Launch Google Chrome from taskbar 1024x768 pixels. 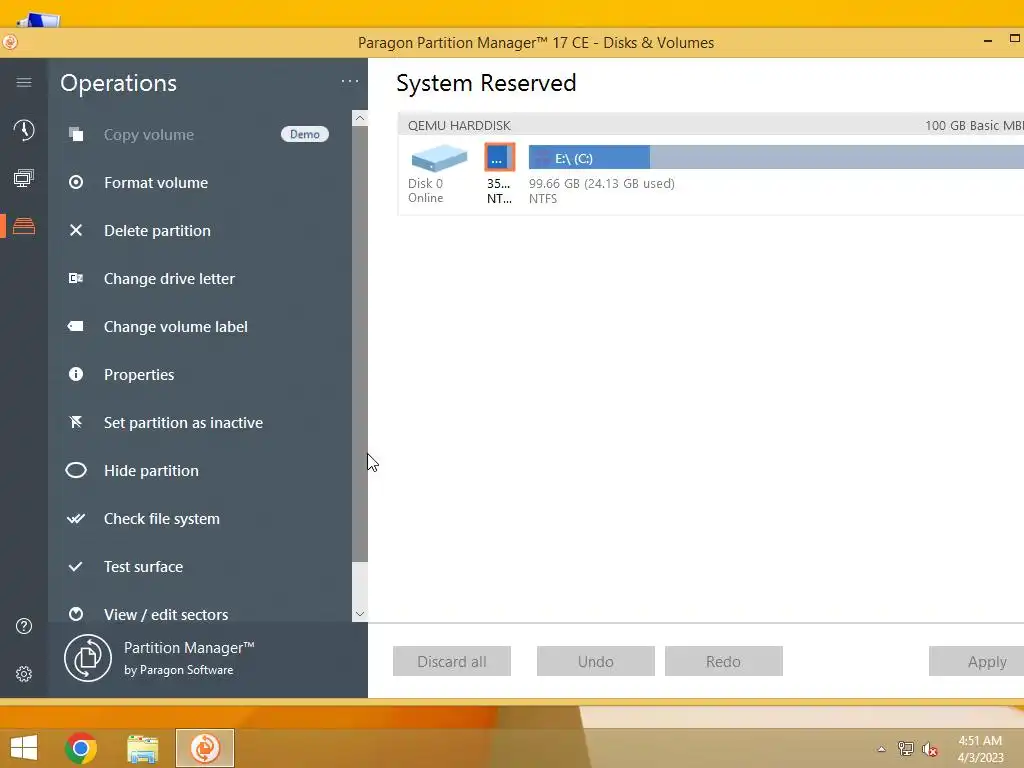click(x=81, y=748)
